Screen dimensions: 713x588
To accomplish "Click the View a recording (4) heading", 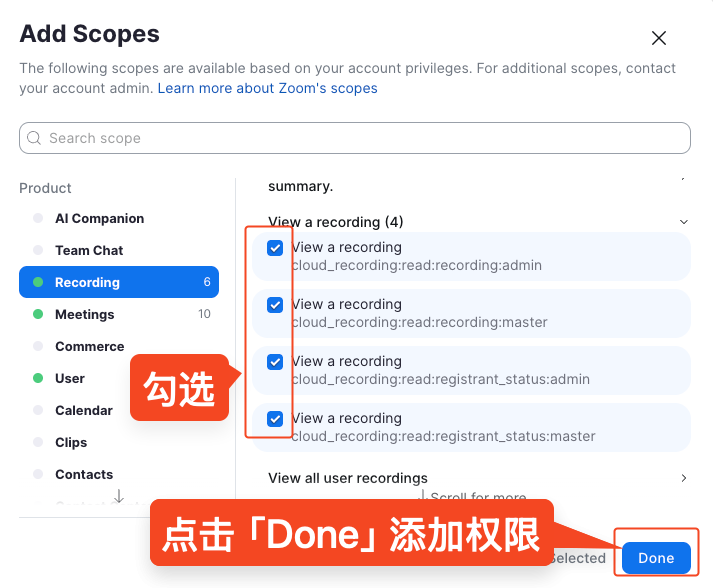I will pyautogui.click(x=336, y=222).
